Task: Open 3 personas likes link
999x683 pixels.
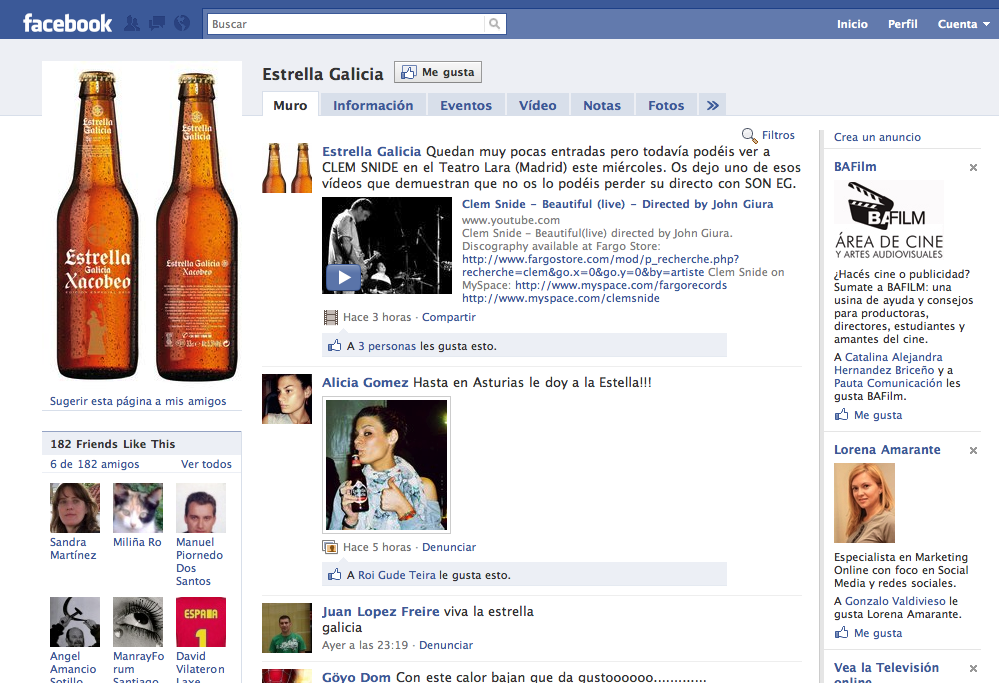Action: click(387, 346)
